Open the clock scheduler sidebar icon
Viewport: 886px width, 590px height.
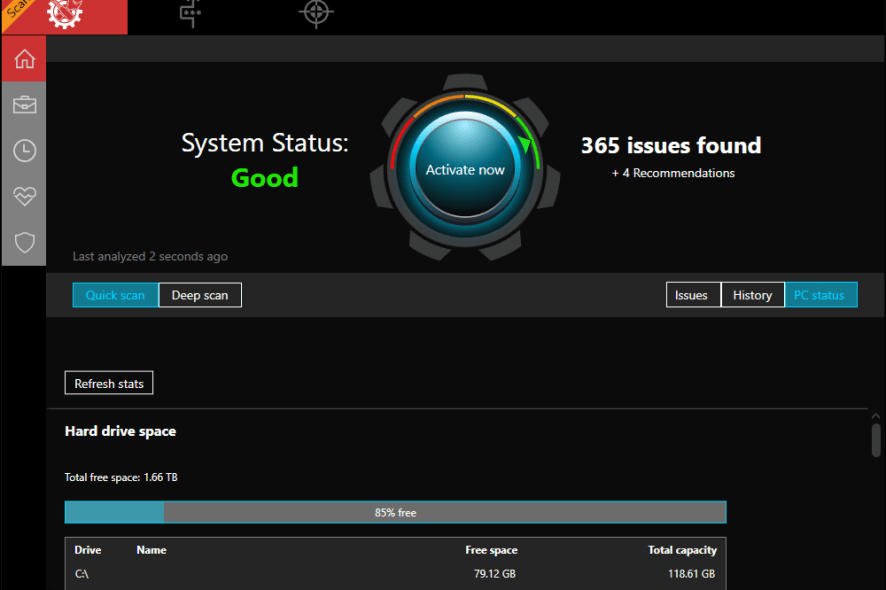point(24,151)
